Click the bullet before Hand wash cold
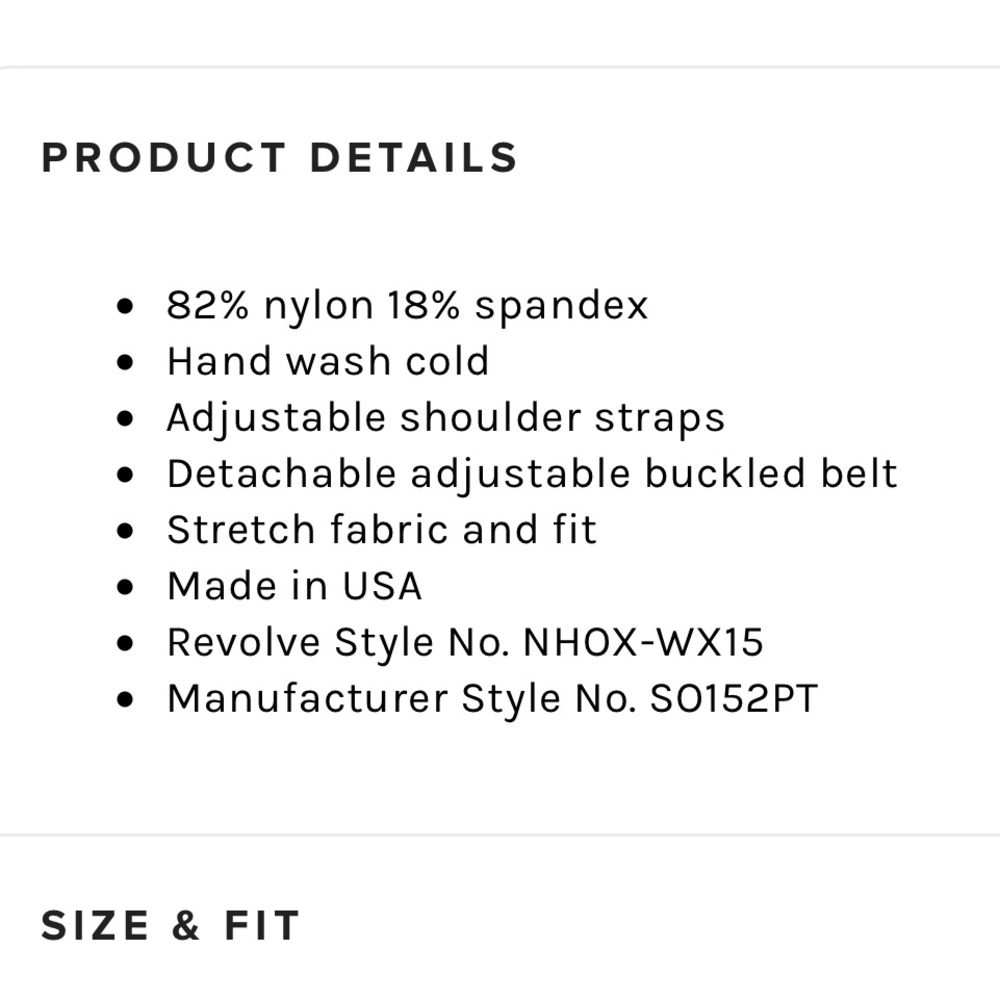Viewport: 1000px width, 1000px height. 126,362
